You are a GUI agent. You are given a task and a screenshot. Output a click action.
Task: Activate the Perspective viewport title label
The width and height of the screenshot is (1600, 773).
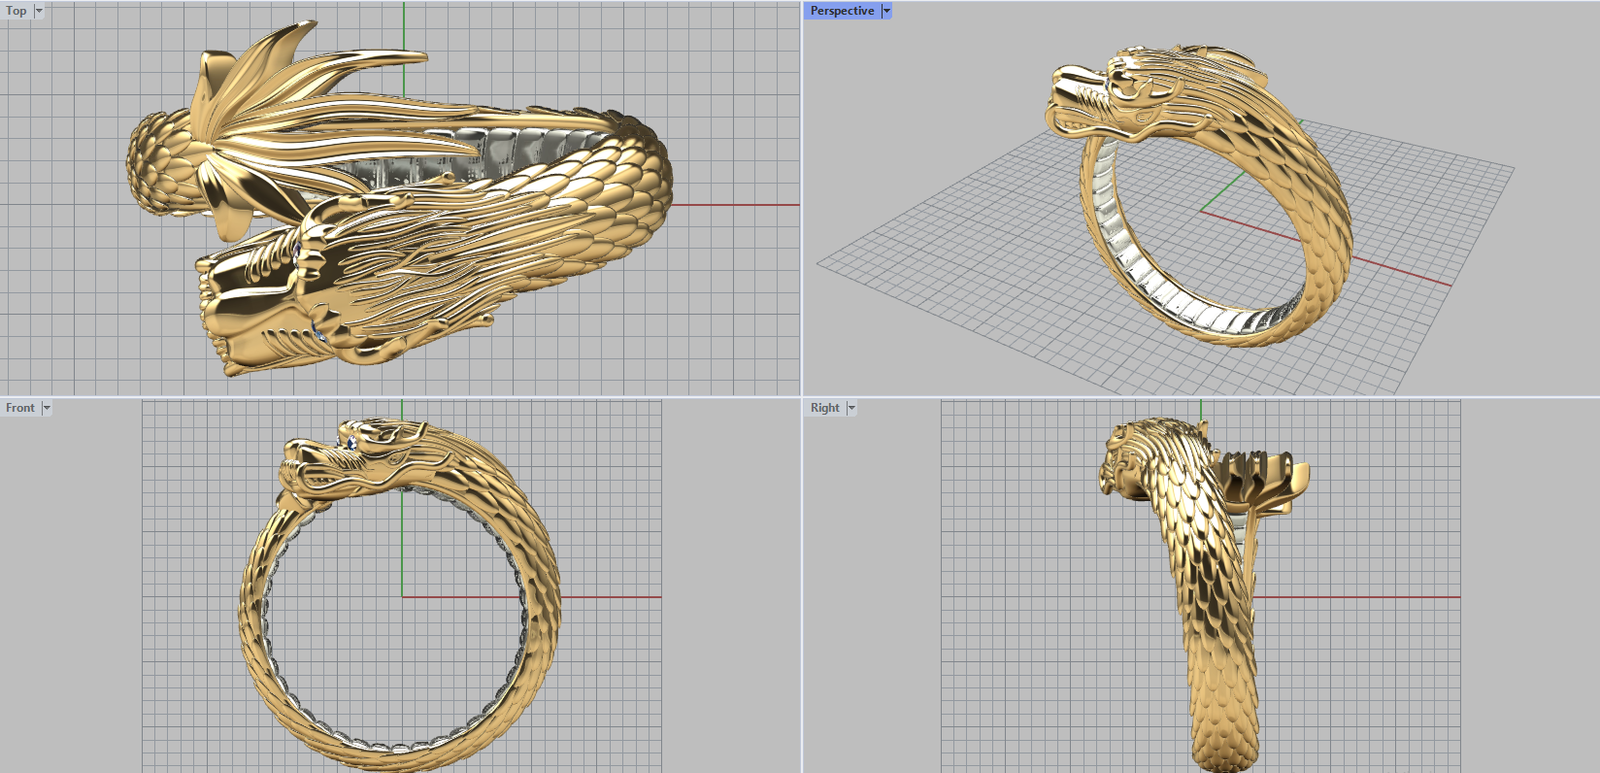pos(841,11)
